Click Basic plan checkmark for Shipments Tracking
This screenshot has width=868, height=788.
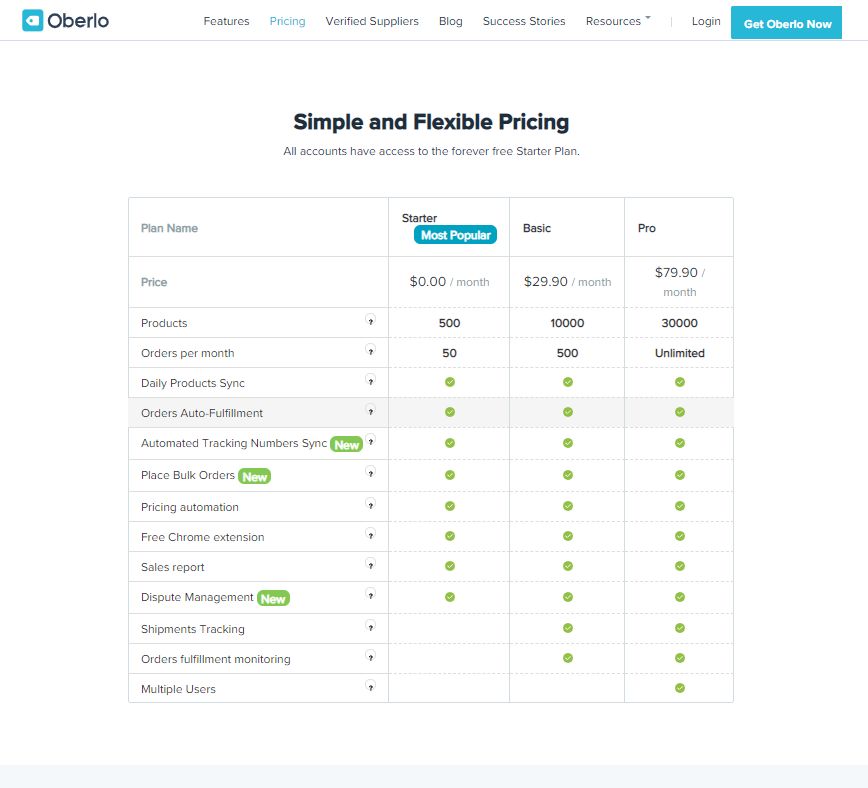tap(568, 628)
